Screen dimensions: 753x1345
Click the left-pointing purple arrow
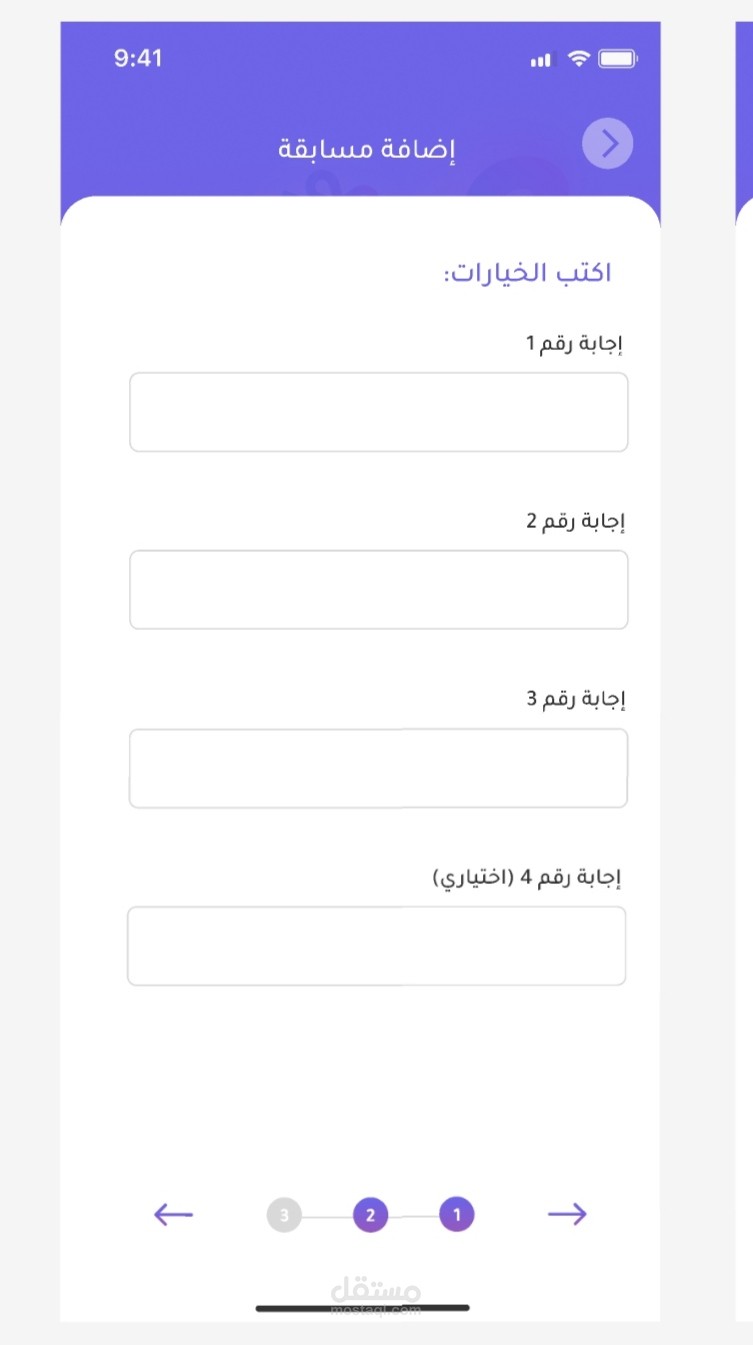click(x=173, y=1214)
